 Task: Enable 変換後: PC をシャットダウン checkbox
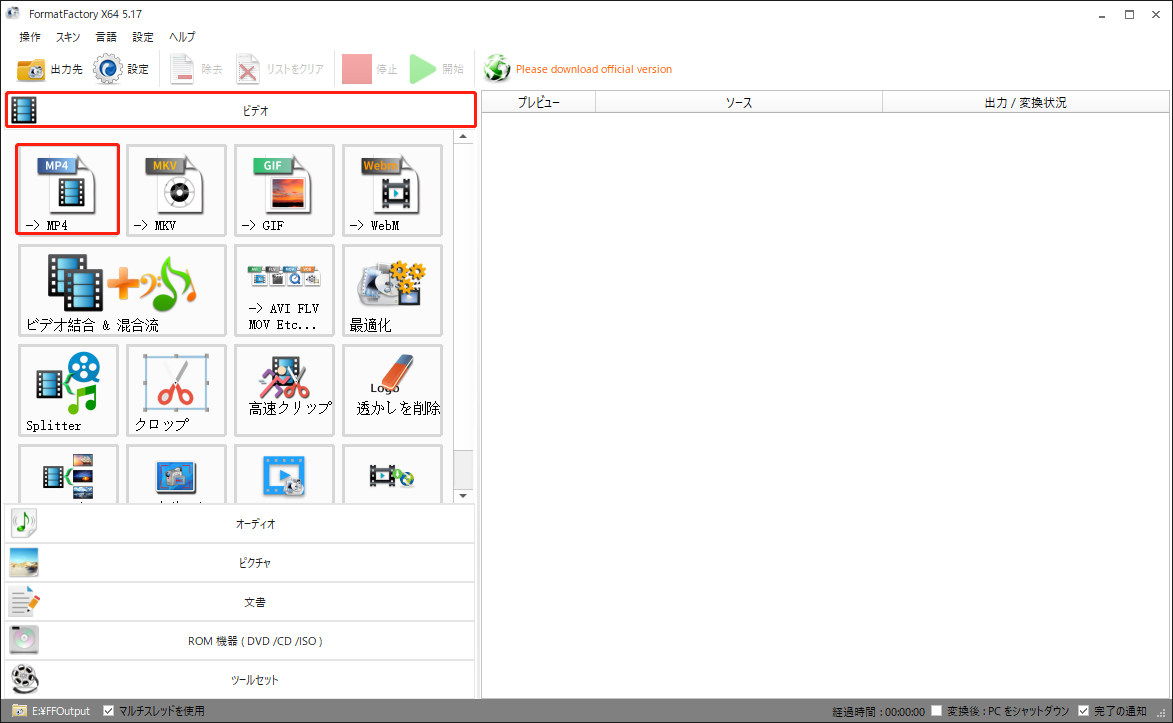click(x=937, y=711)
